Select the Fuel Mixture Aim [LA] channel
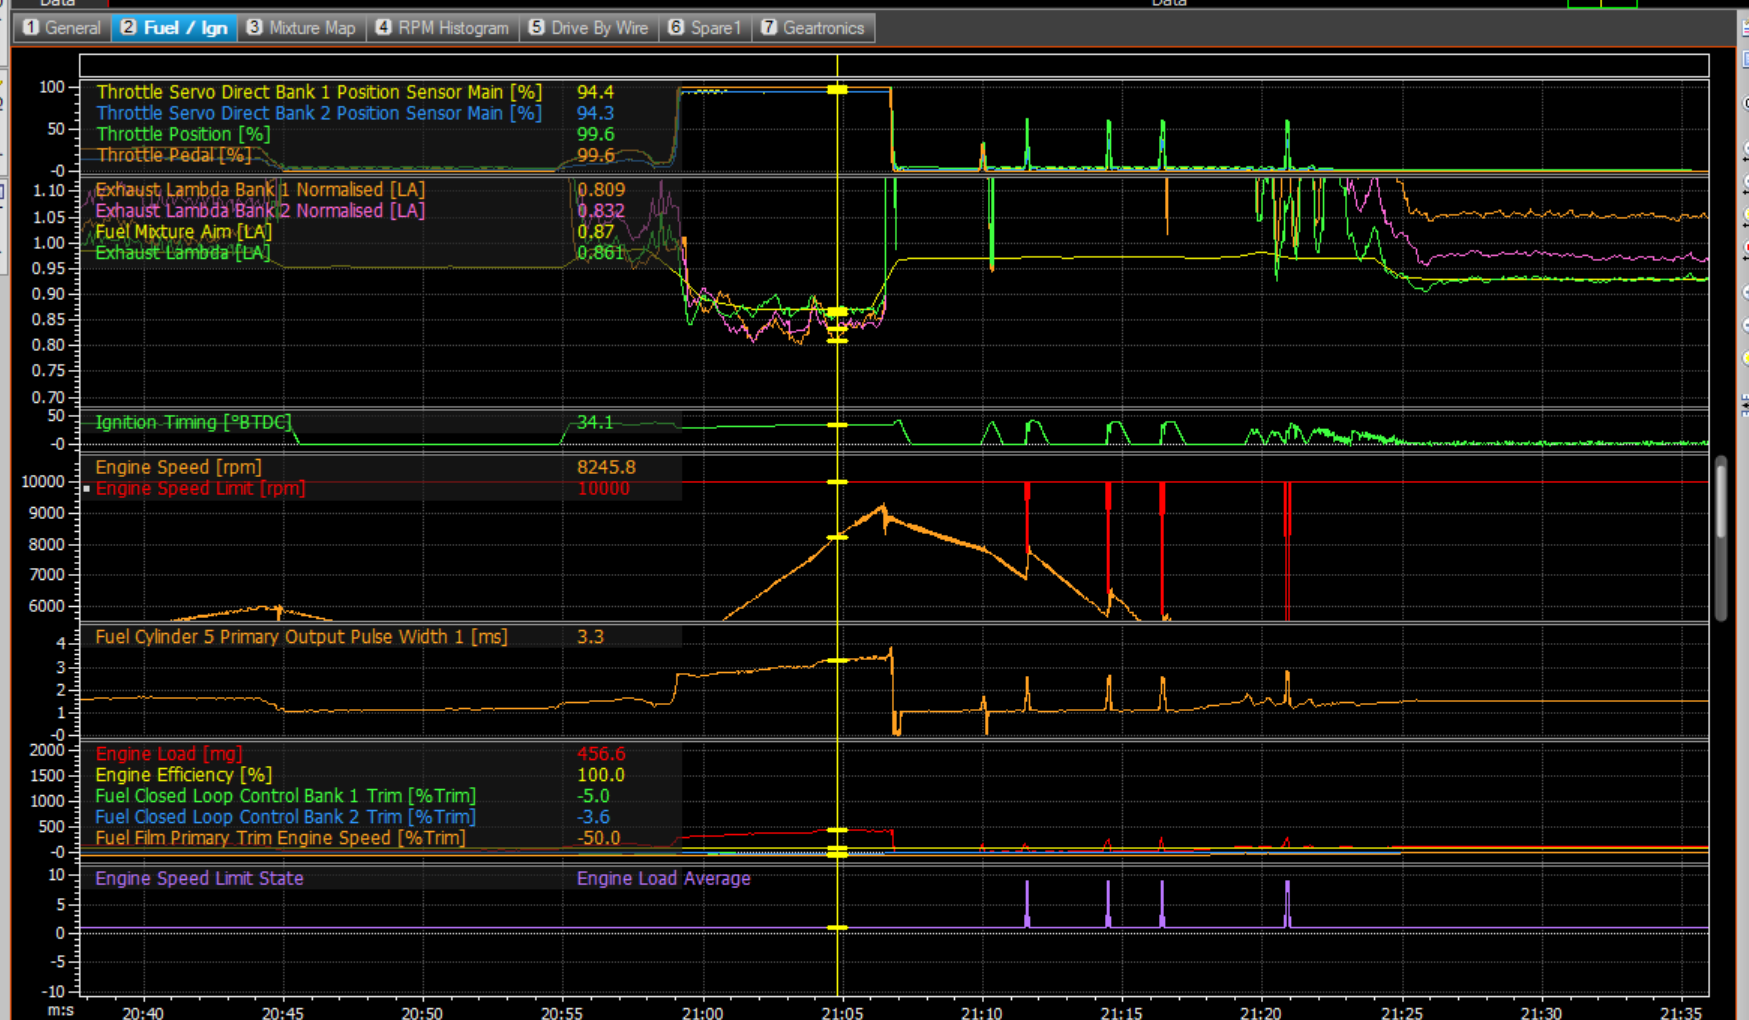 pyautogui.click(x=183, y=232)
